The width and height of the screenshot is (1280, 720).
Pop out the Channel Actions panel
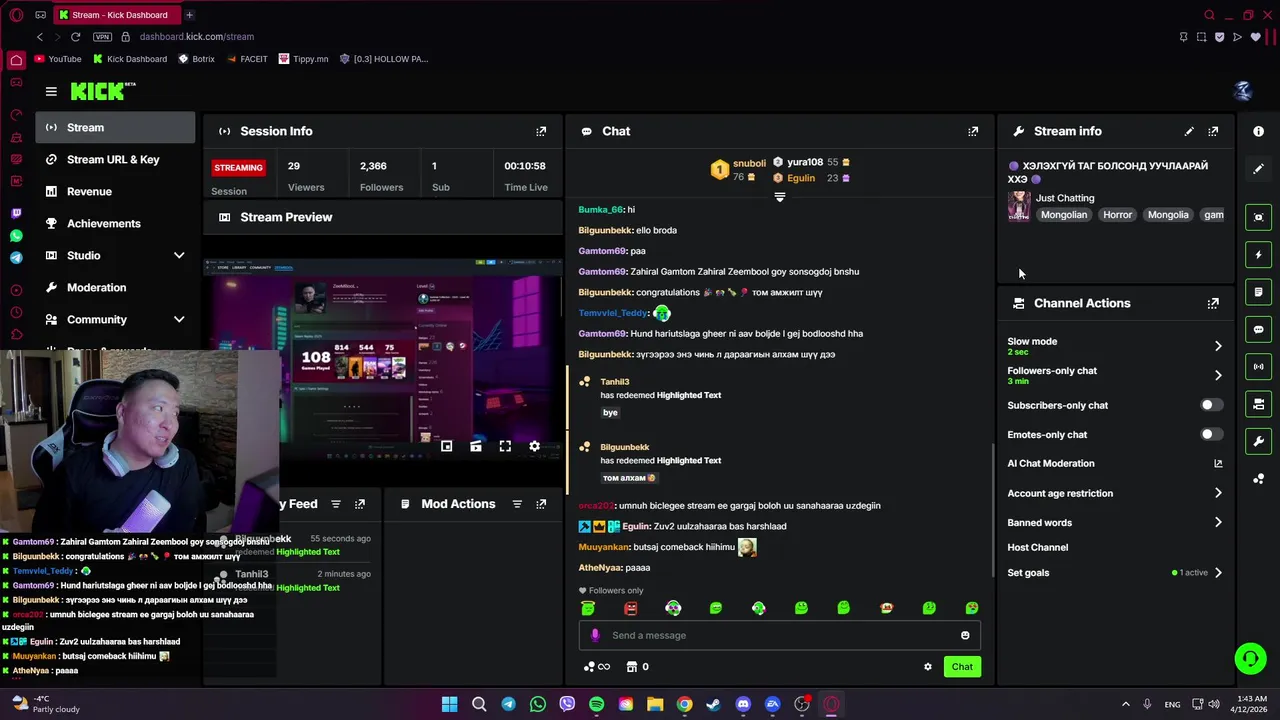pyautogui.click(x=1213, y=303)
